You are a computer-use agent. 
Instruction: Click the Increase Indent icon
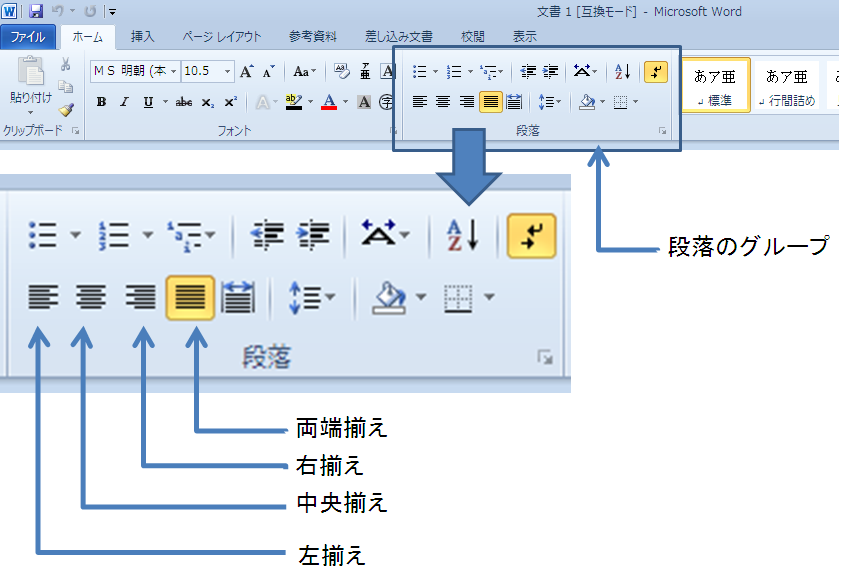point(551,71)
